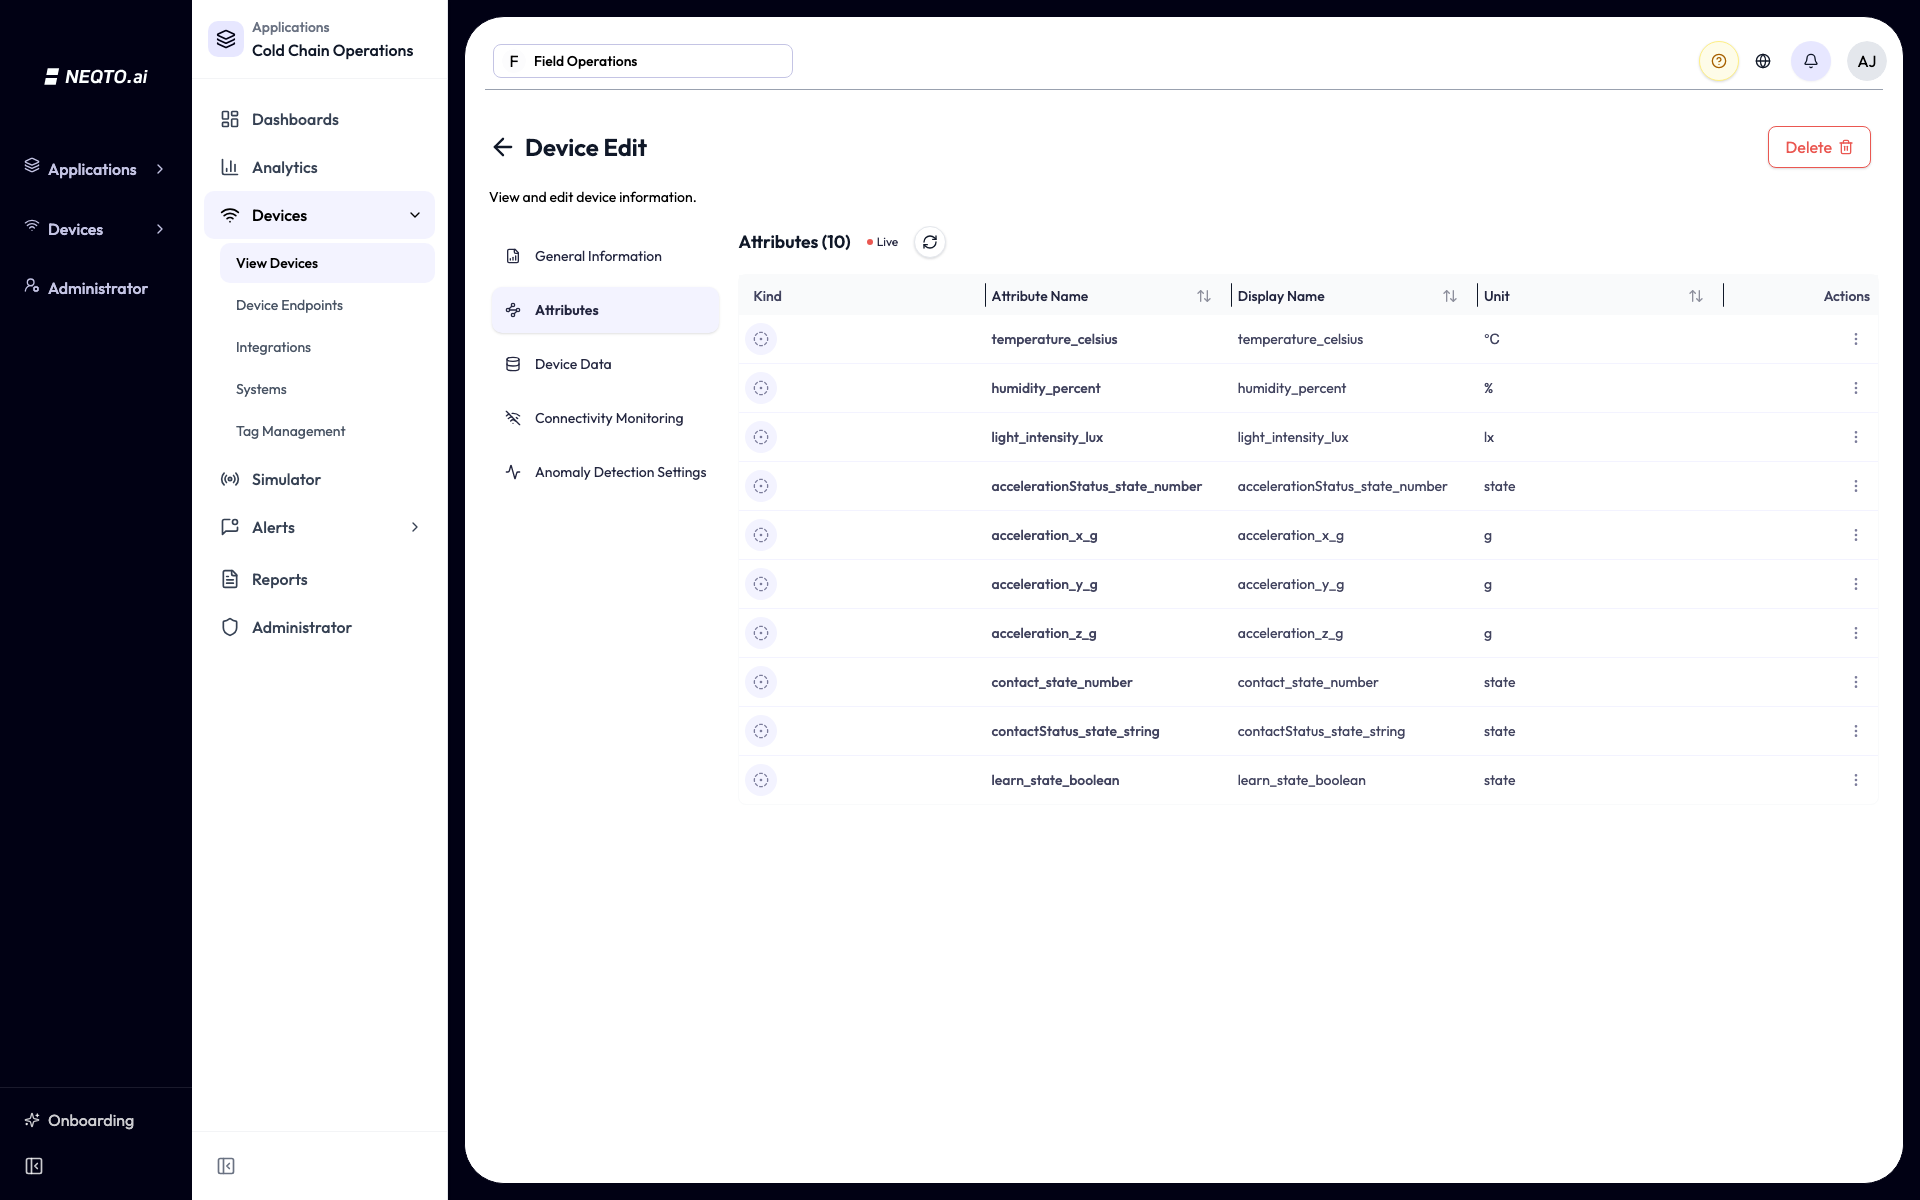Collapse the light navigation panel icon
Image resolution: width=1920 pixels, height=1200 pixels.
click(x=226, y=1166)
